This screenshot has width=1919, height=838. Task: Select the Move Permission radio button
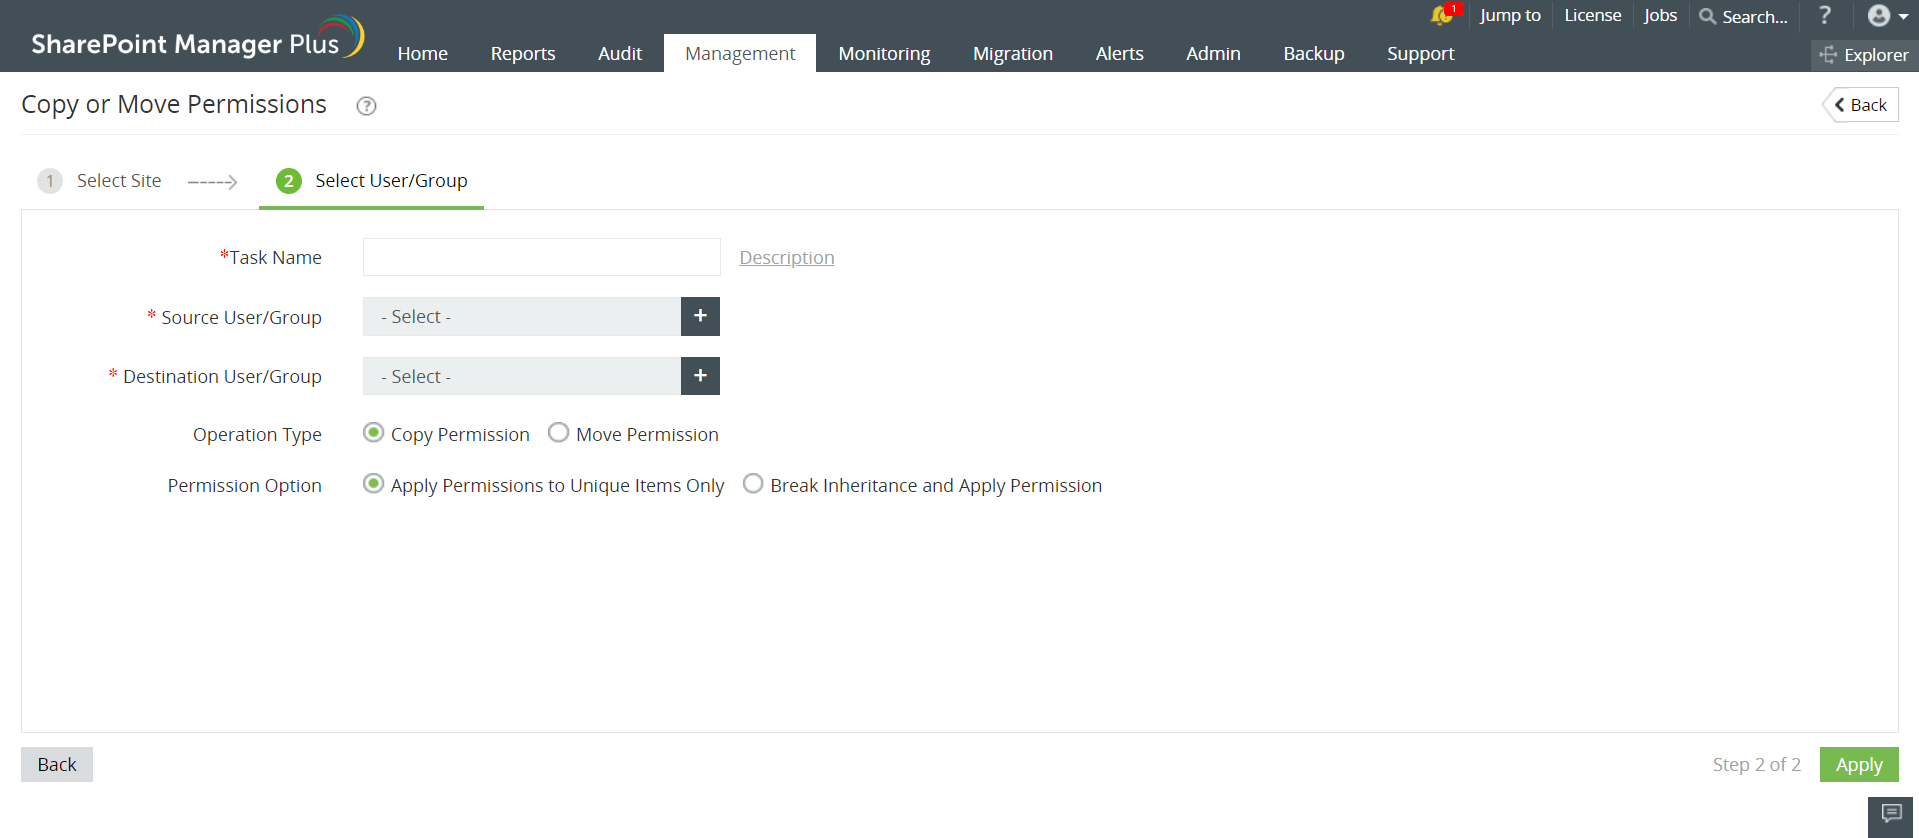pos(559,433)
